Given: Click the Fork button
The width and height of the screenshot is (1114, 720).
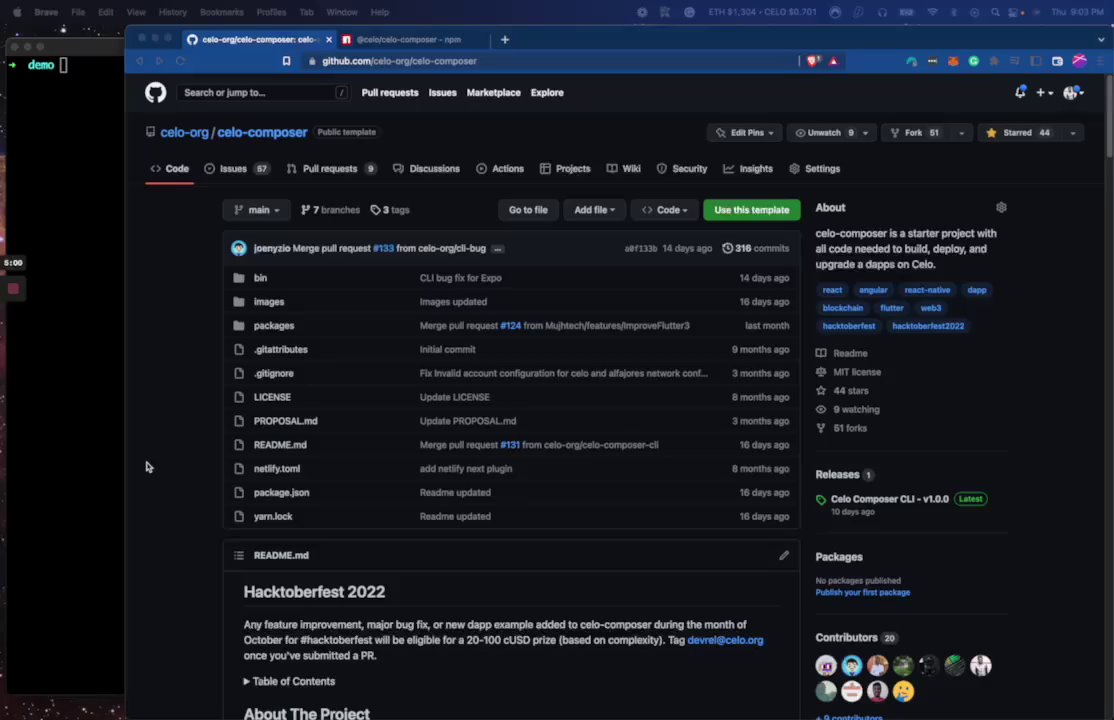Looking at the screenshot, I should [915, 133].
